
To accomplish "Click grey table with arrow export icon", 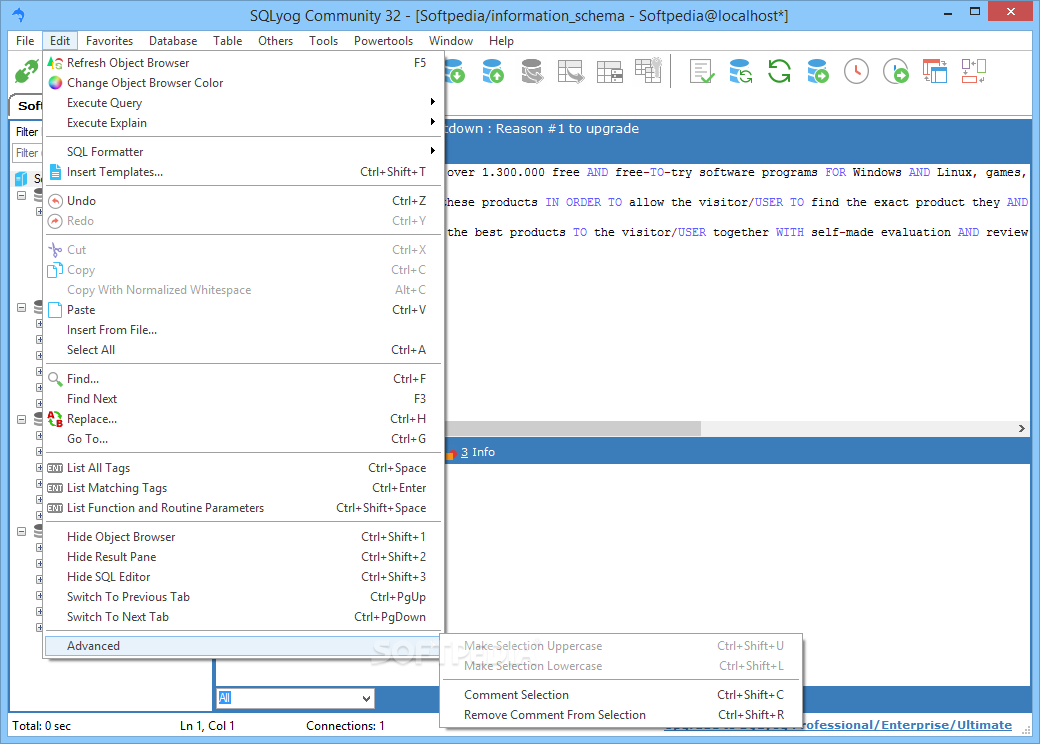I will click(570, 71).
